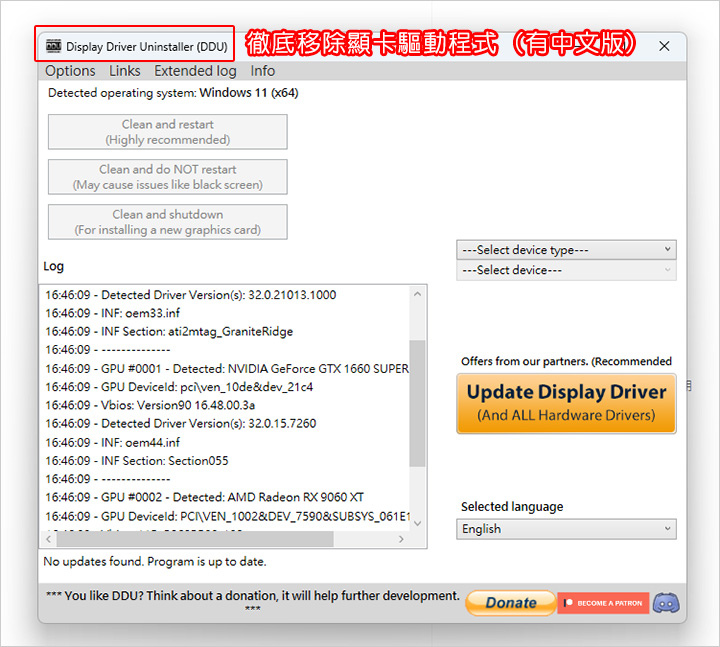Select log line ati2mtag_GraniteRidge
Screen dimensions: 720x647
(169, 332)
